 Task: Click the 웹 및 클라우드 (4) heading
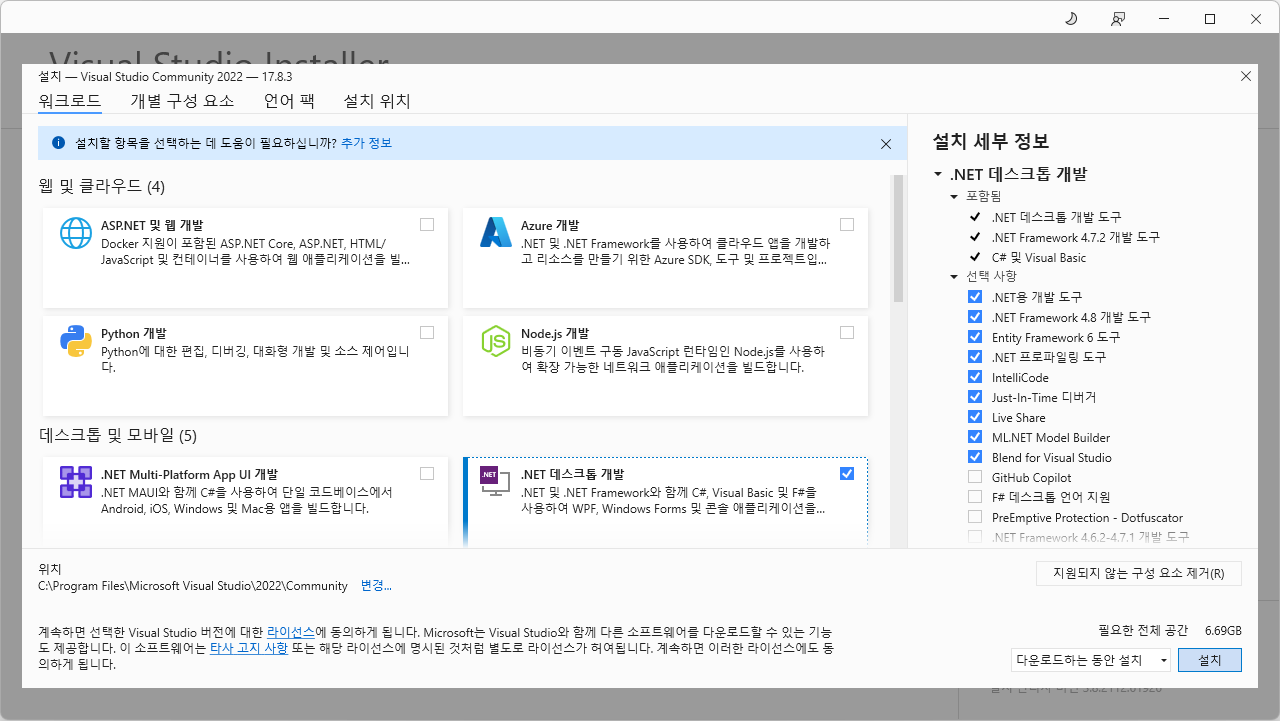(102, 187)
